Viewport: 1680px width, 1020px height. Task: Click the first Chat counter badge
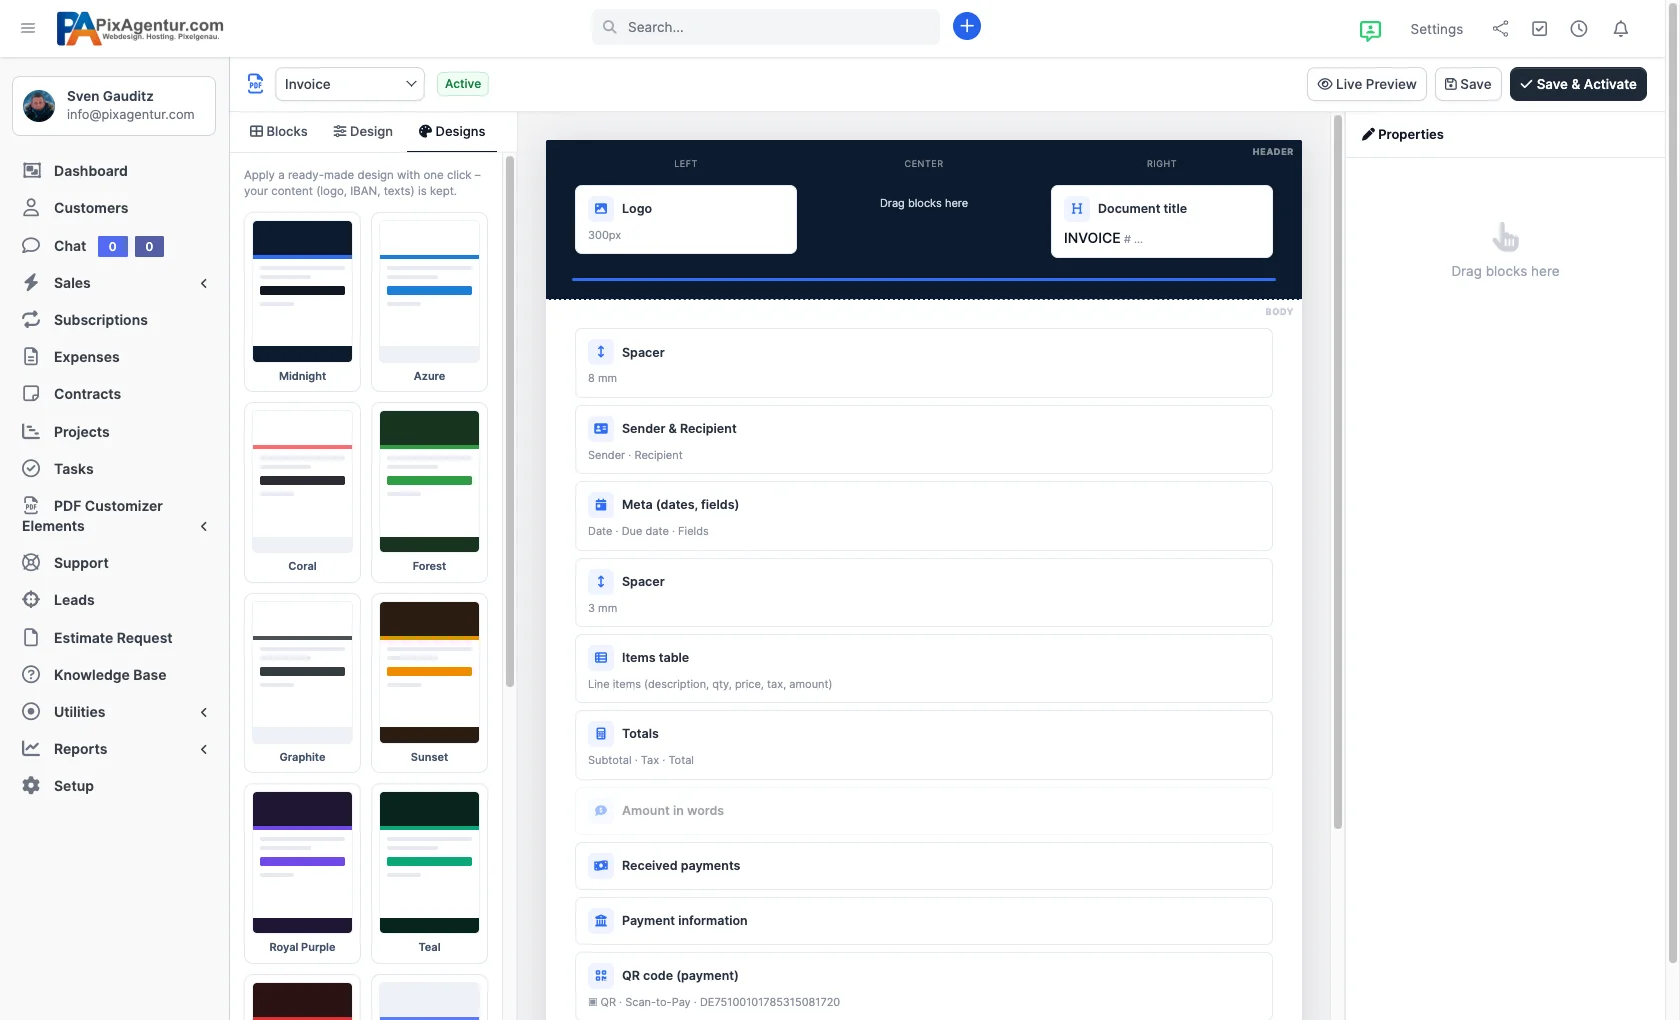pos(113,246)
